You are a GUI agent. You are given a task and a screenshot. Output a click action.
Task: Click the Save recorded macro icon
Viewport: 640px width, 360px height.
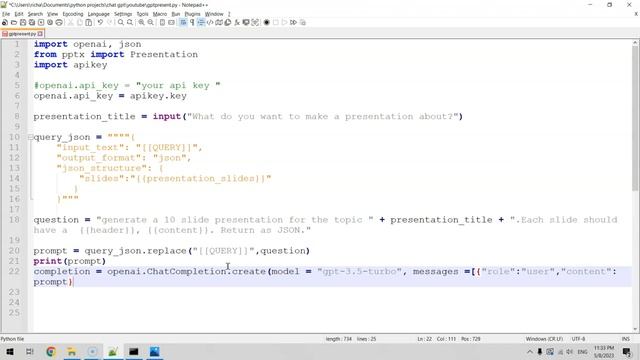click(x=303, y=22)
